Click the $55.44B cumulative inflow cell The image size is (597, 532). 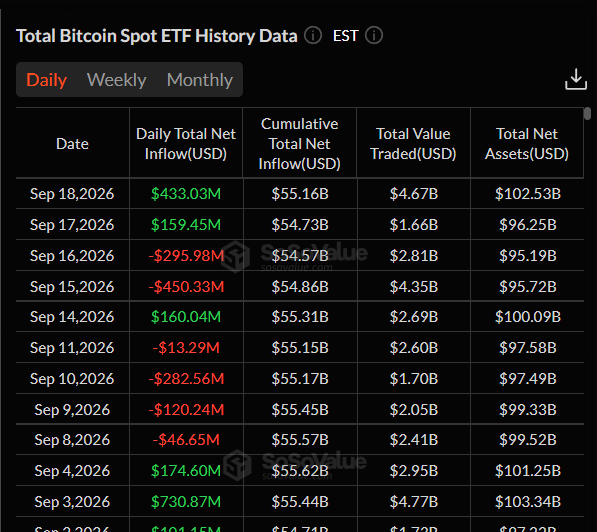[x=300, y=502]
